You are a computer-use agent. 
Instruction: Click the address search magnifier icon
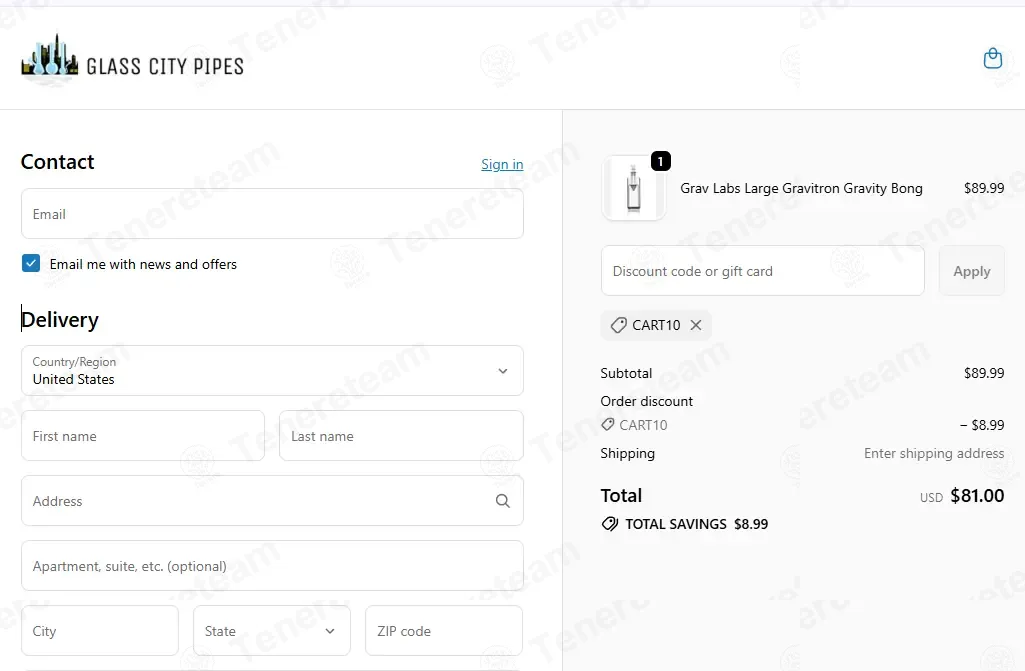pyautogui.click(x=502, y=501)
